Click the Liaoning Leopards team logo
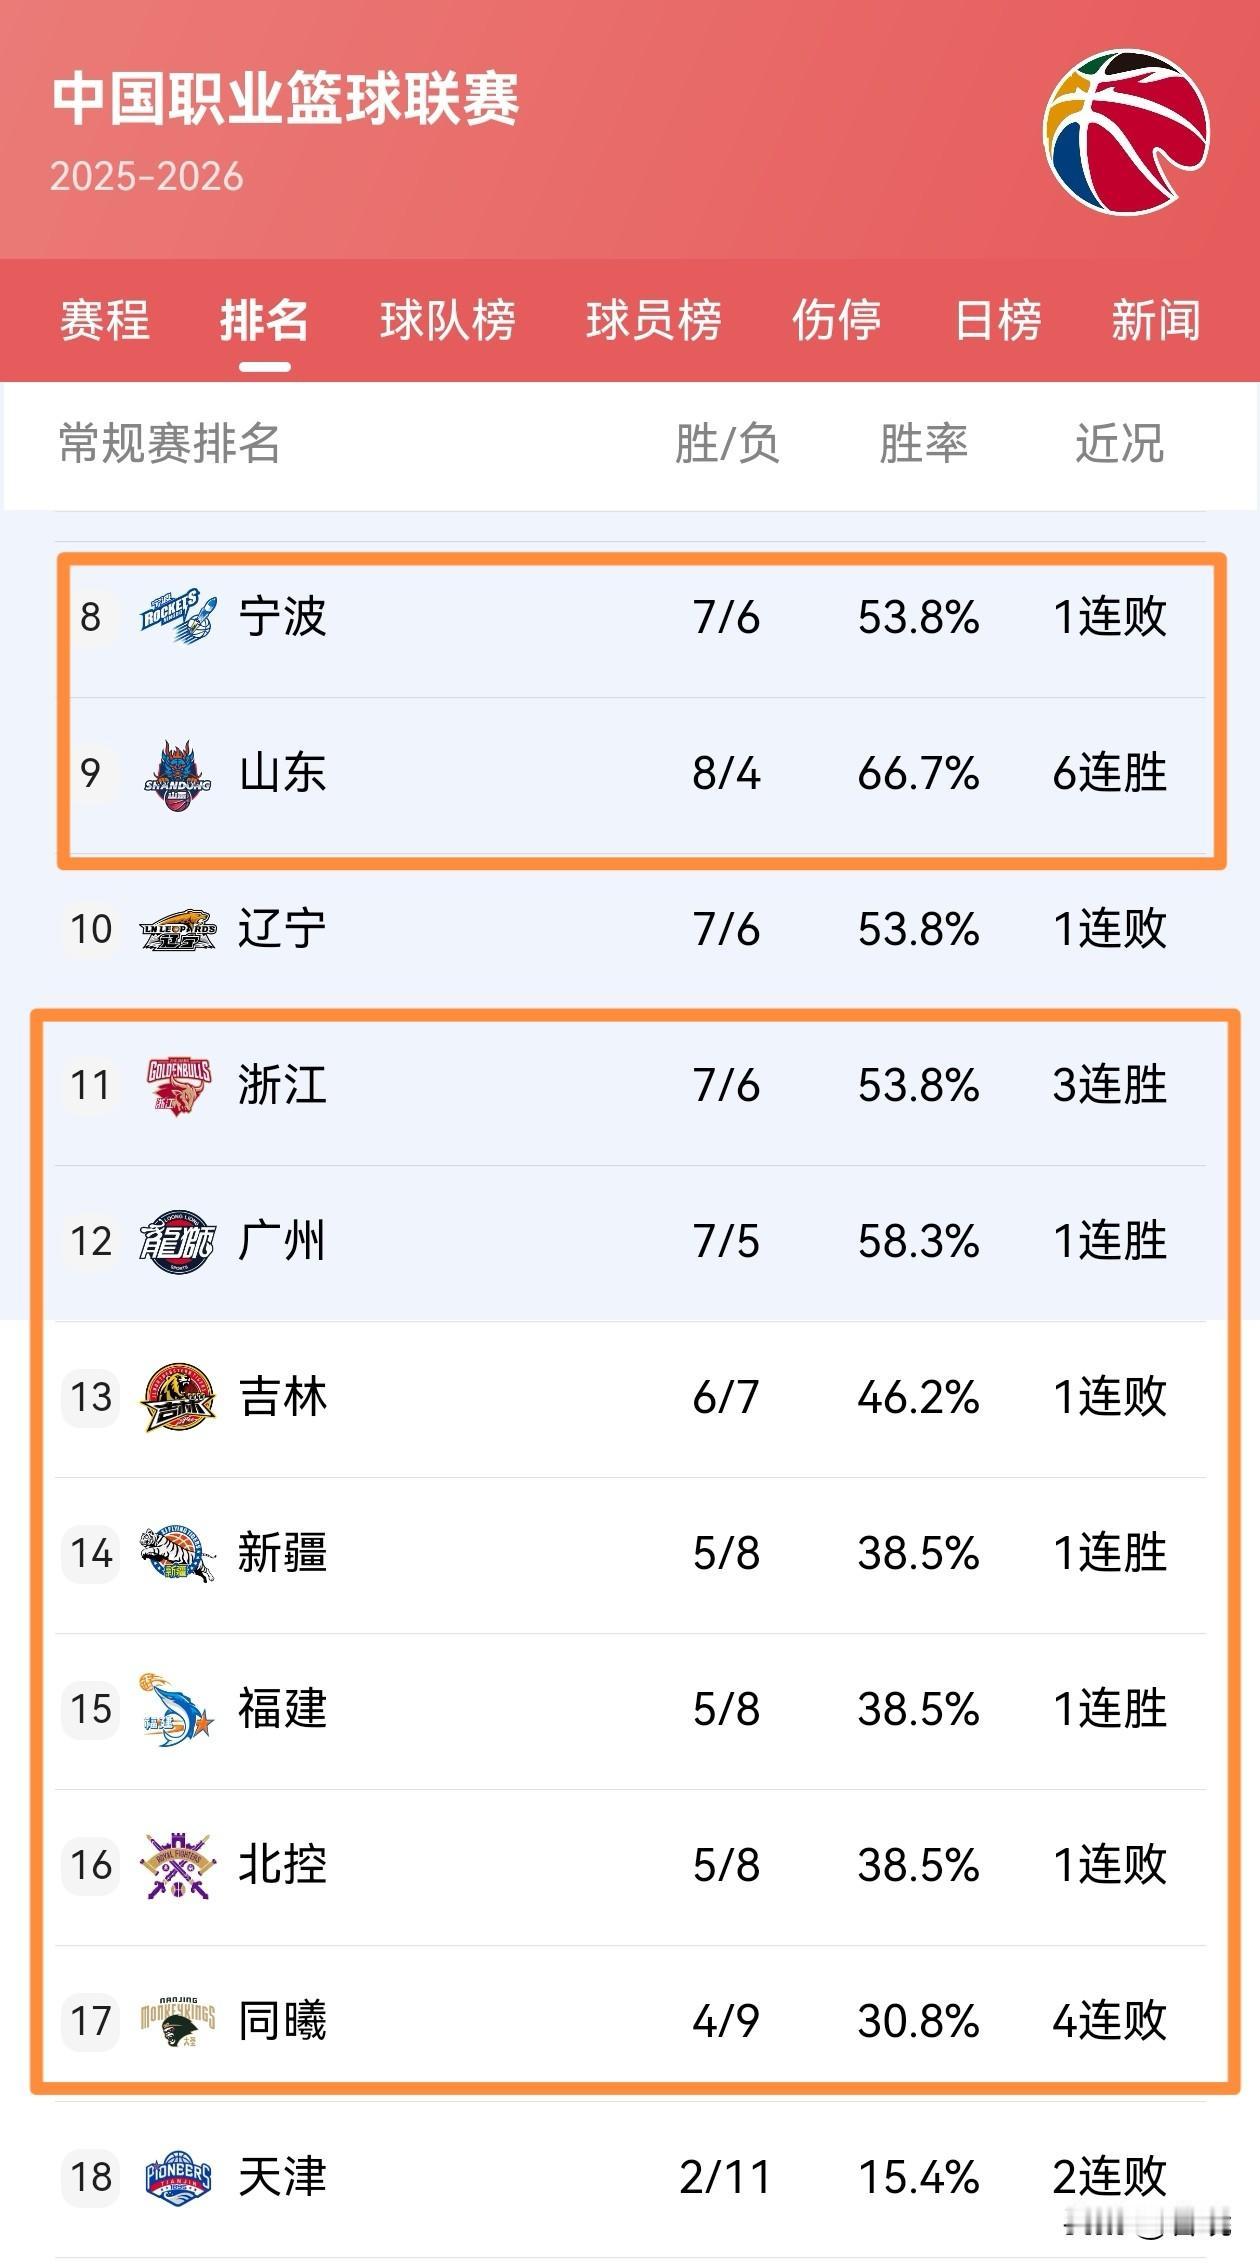The image size is (1260, 2266). pyautogui.click(x=178, y=930)
